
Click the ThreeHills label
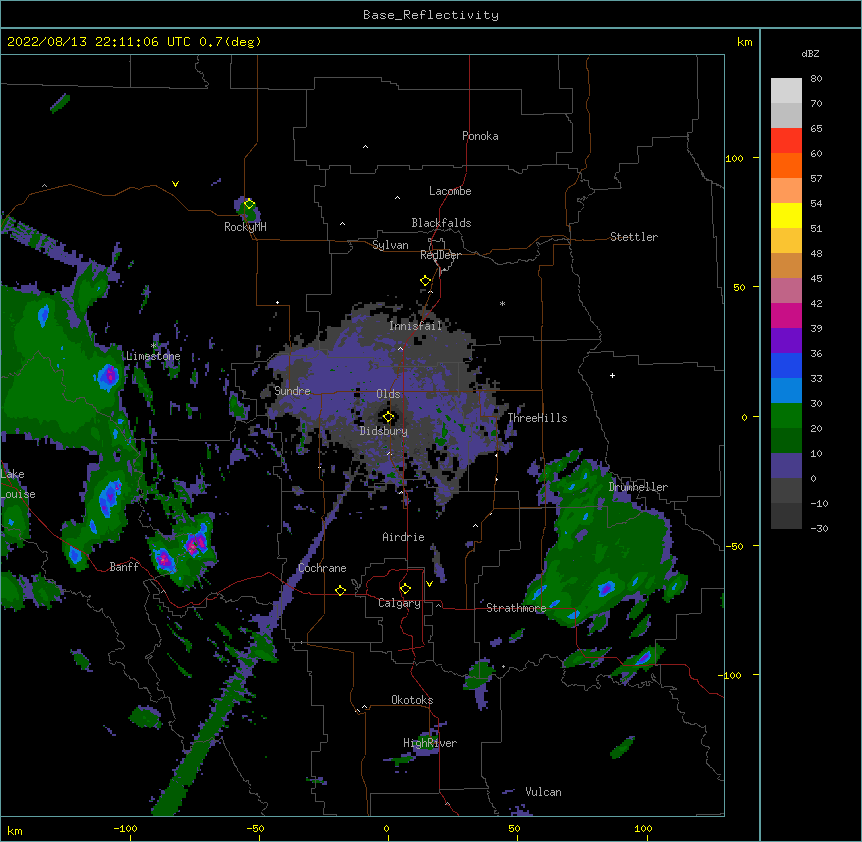pos(537,418)
